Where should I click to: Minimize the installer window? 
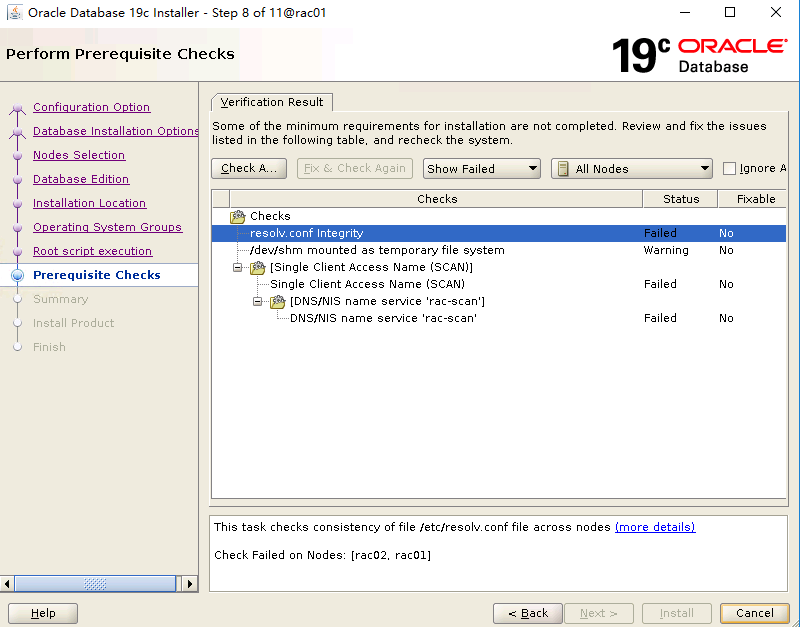point(685,12)
